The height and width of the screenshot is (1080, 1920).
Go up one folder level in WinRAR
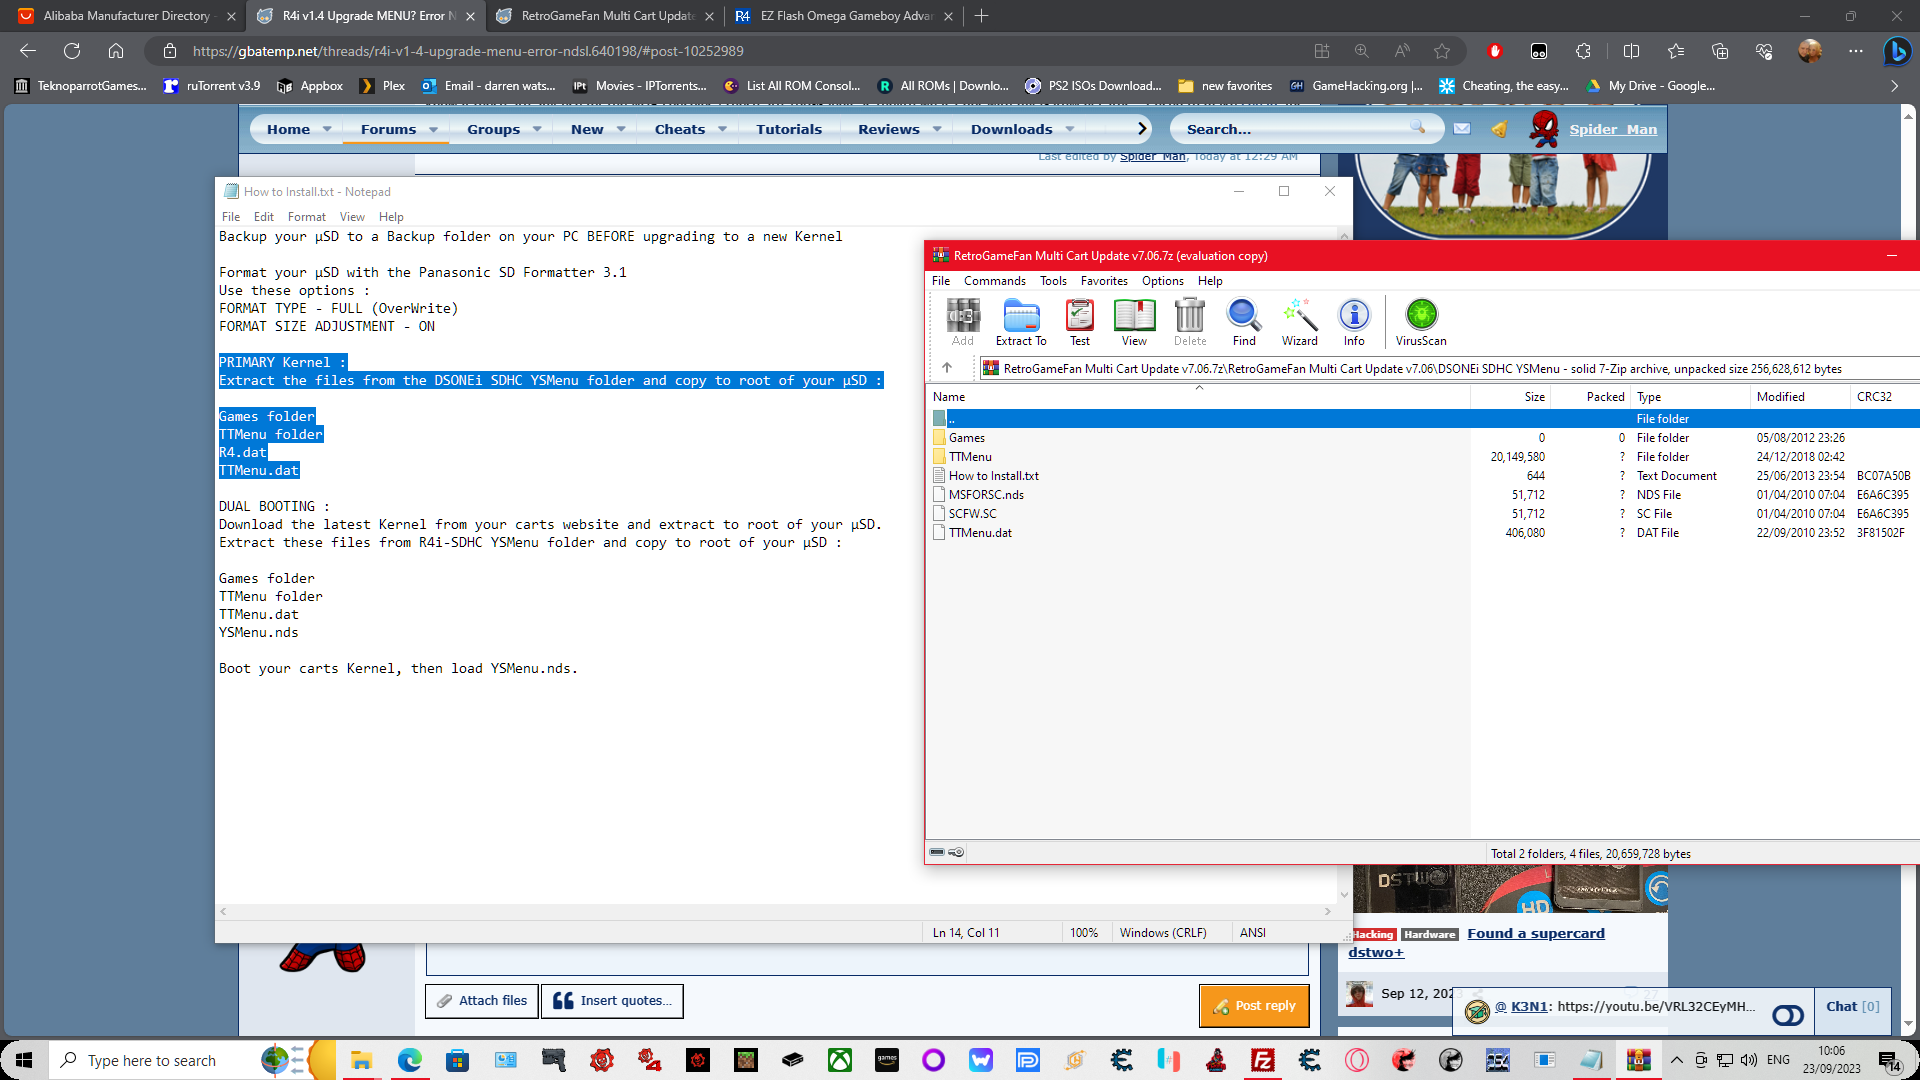pos(947,368)
